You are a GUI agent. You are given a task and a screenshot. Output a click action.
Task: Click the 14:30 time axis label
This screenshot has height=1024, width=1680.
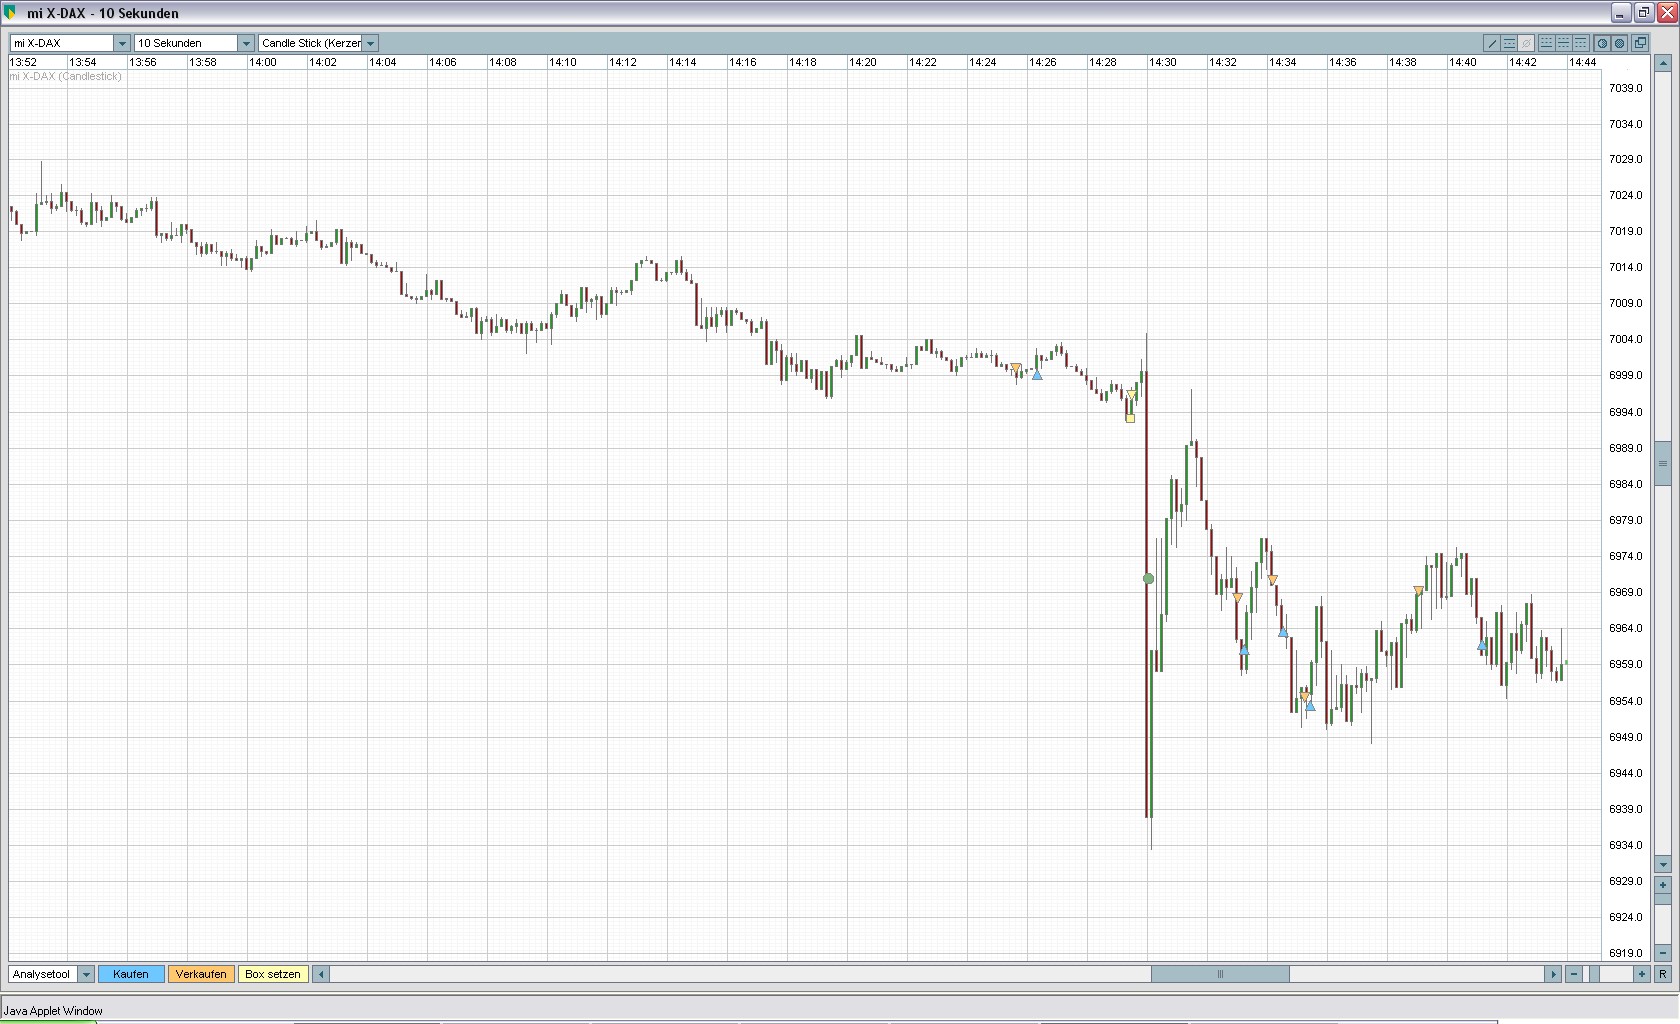1163,62
